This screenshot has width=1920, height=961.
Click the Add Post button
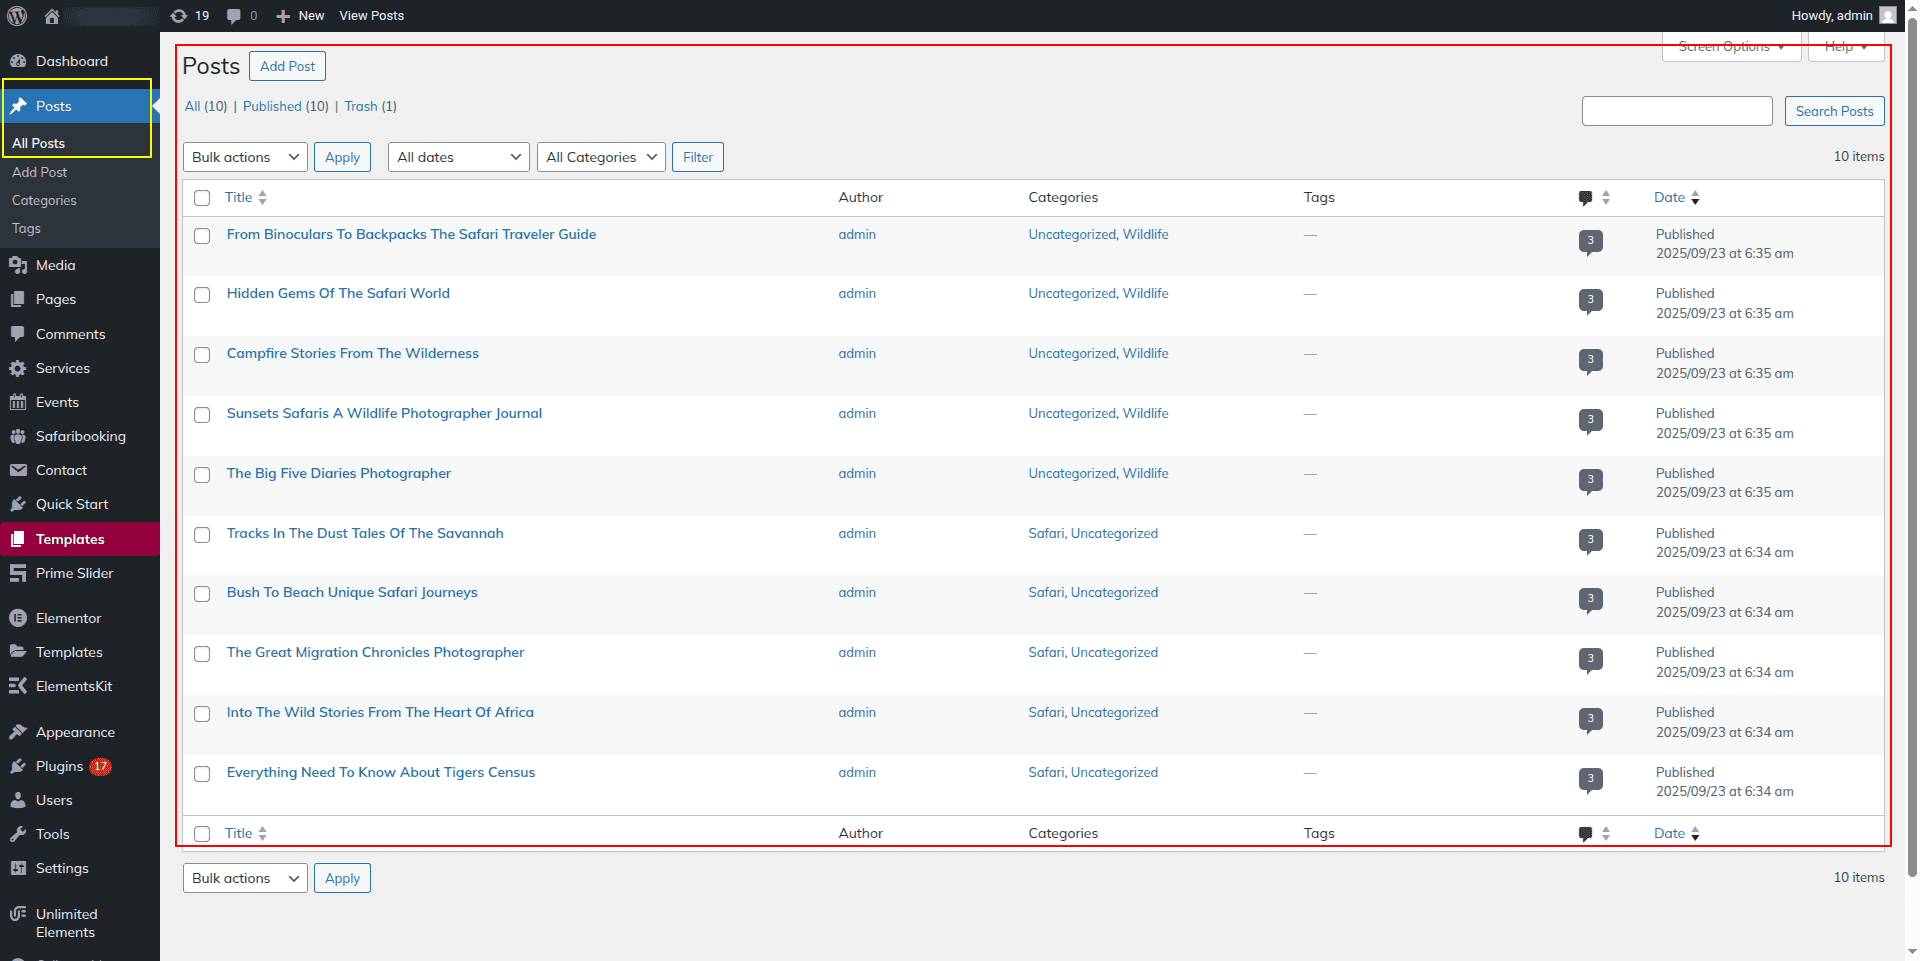(287, 66)
